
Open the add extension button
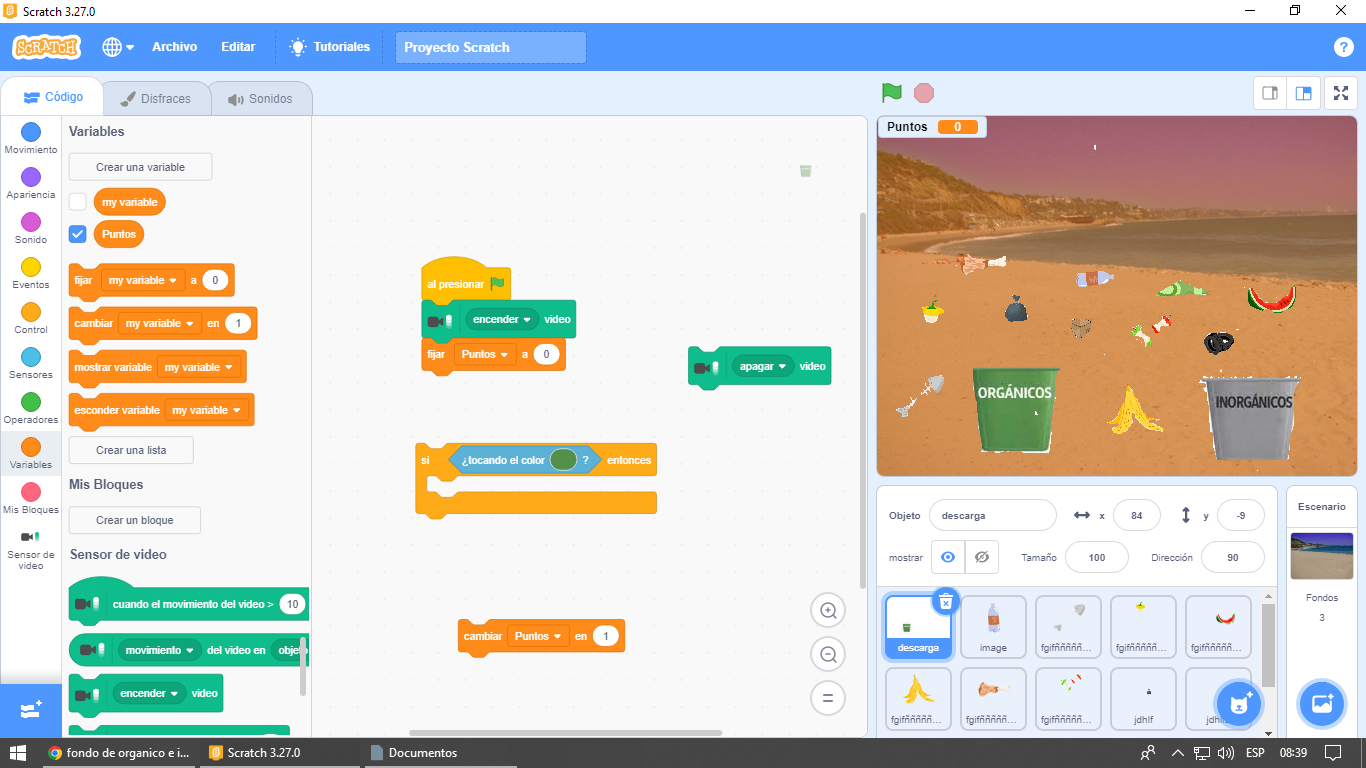(30, 711)
